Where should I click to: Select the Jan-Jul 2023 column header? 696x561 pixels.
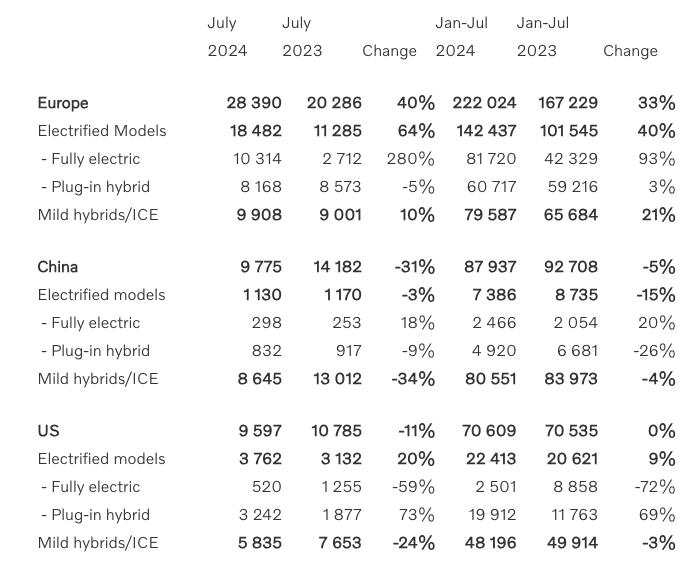point(543,37)
